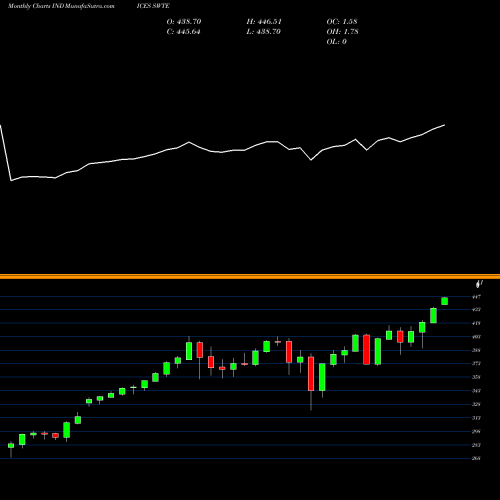Click the 'OL: 0' reading
The width and height of the screenshot is (500, 500).
[x=336, y=42]
